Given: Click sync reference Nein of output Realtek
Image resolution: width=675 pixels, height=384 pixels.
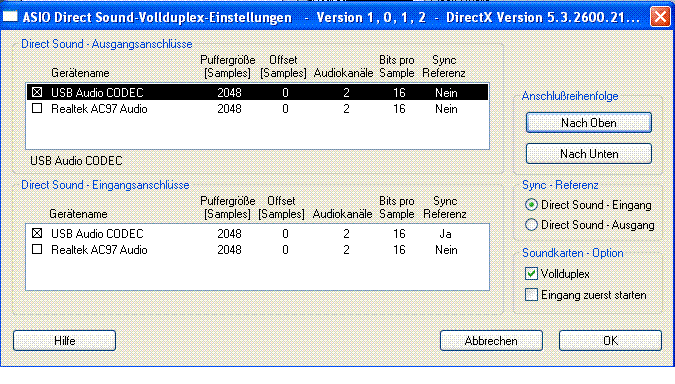Looking at the screenshot, I should click(x=446, y=109).
